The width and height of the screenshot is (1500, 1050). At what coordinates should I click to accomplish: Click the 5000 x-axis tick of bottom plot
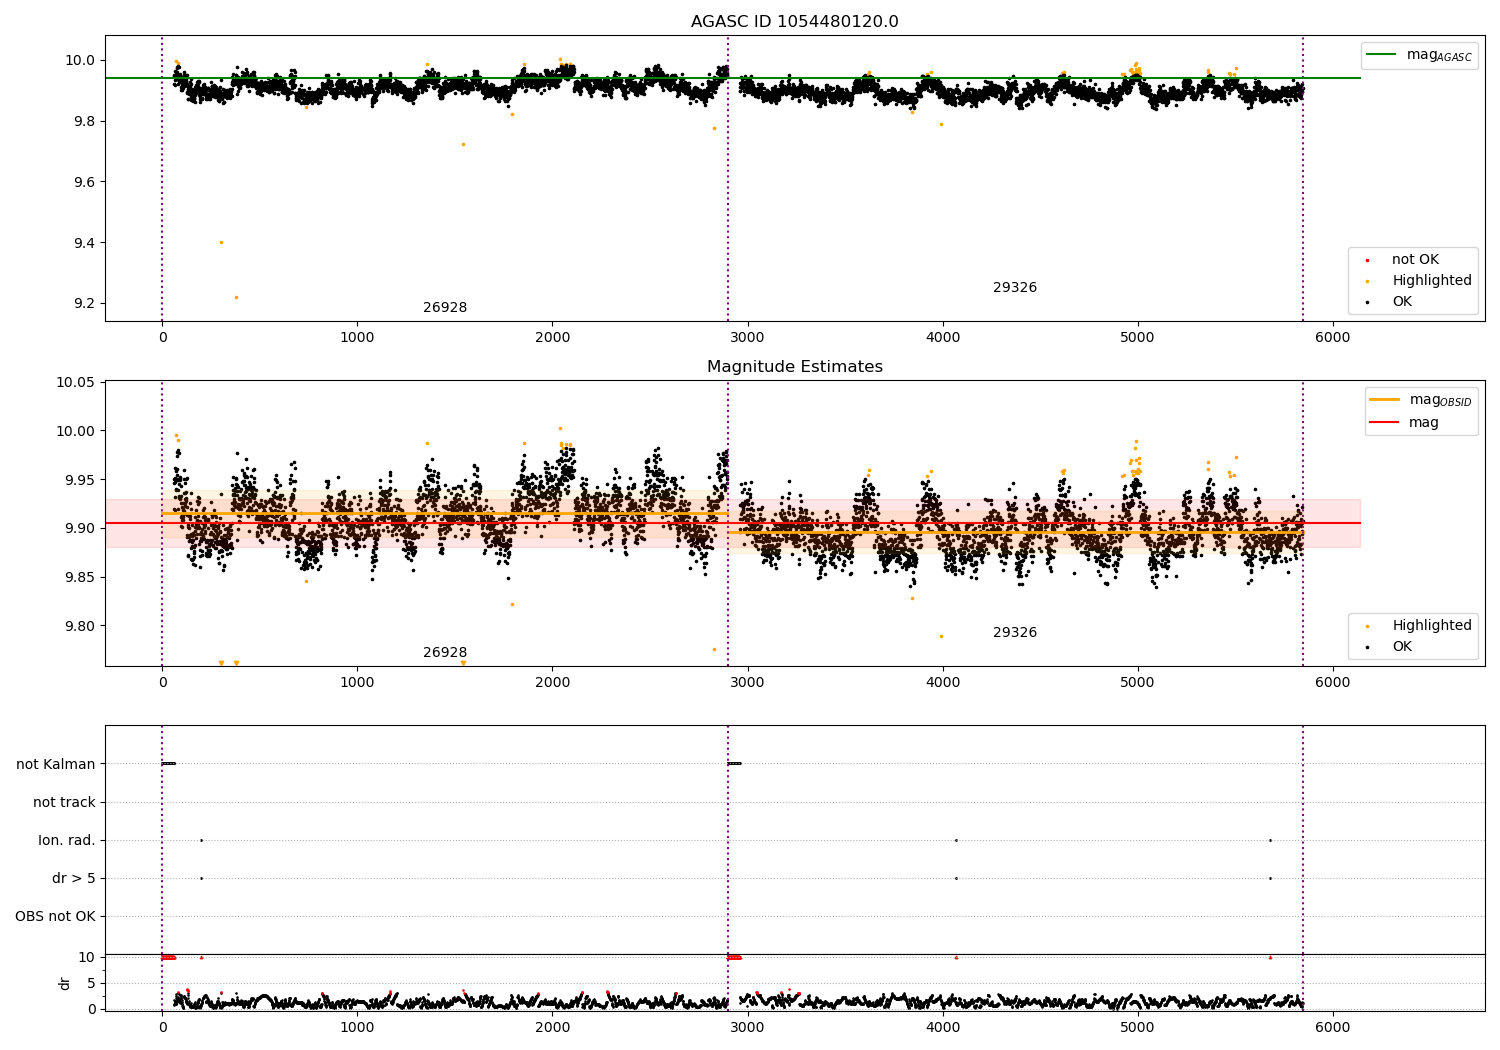click(x=1137, y=1027)
